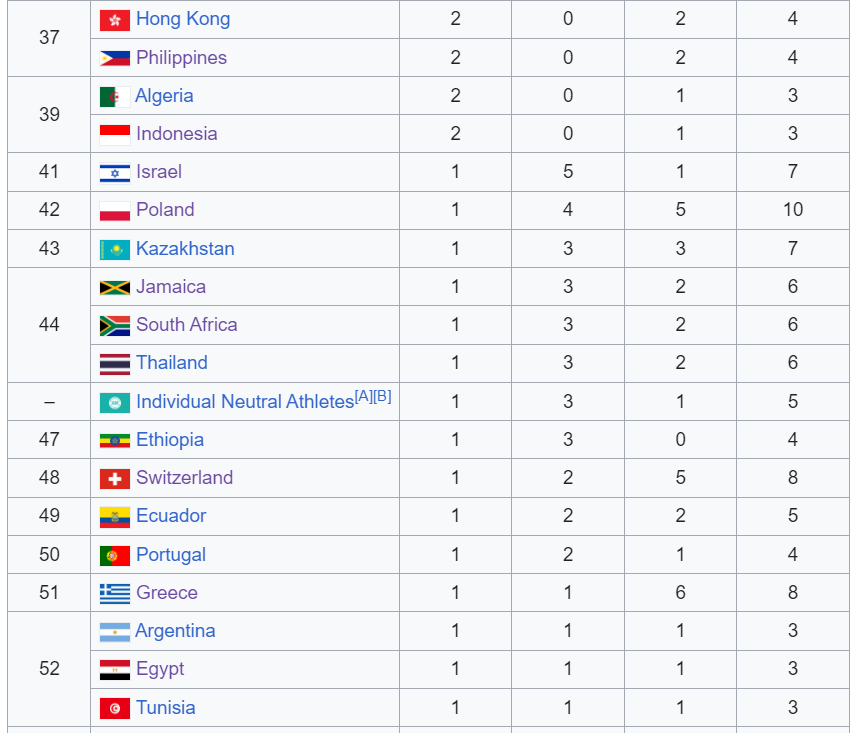The width and height of the screenshot is (854, 733).
Task: Follow the Ethiopia link
Action: [x=170, y=439]
